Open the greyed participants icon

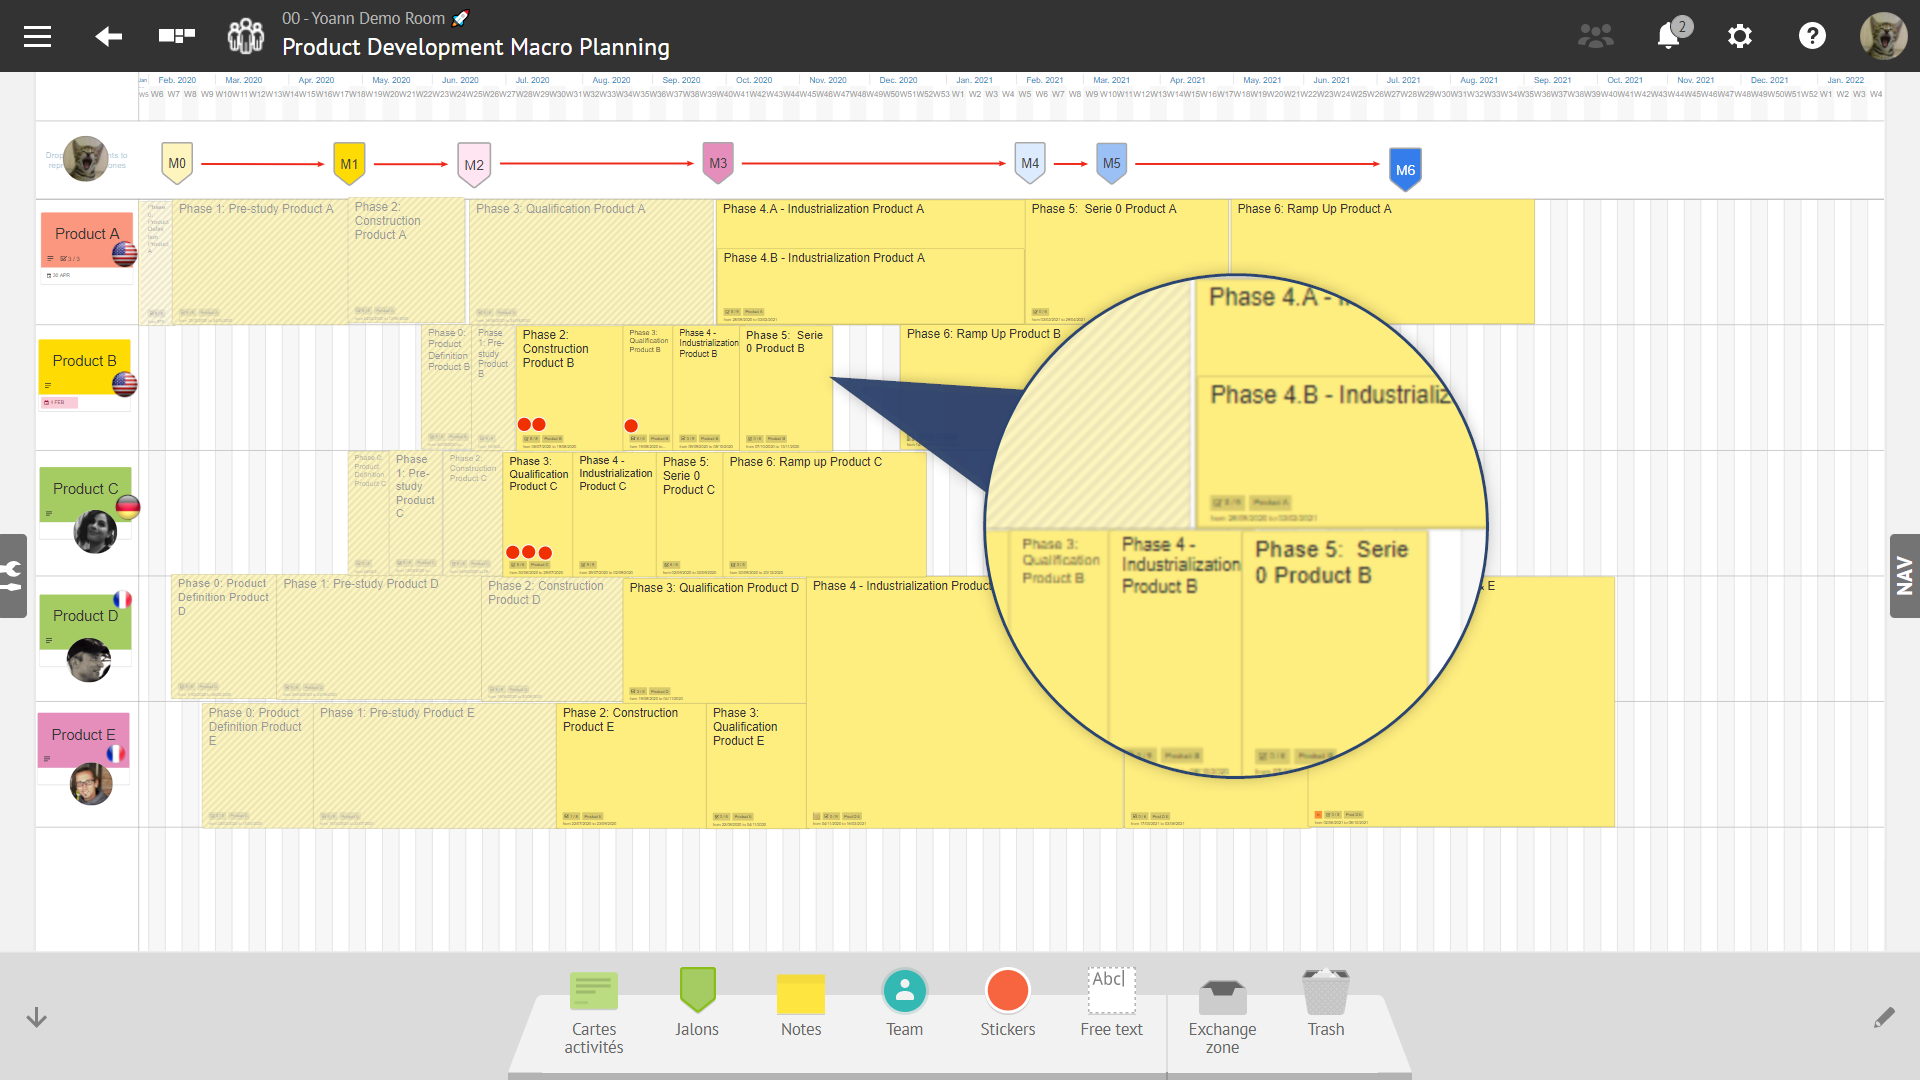pyautogui.click(x=1595, y=36)
